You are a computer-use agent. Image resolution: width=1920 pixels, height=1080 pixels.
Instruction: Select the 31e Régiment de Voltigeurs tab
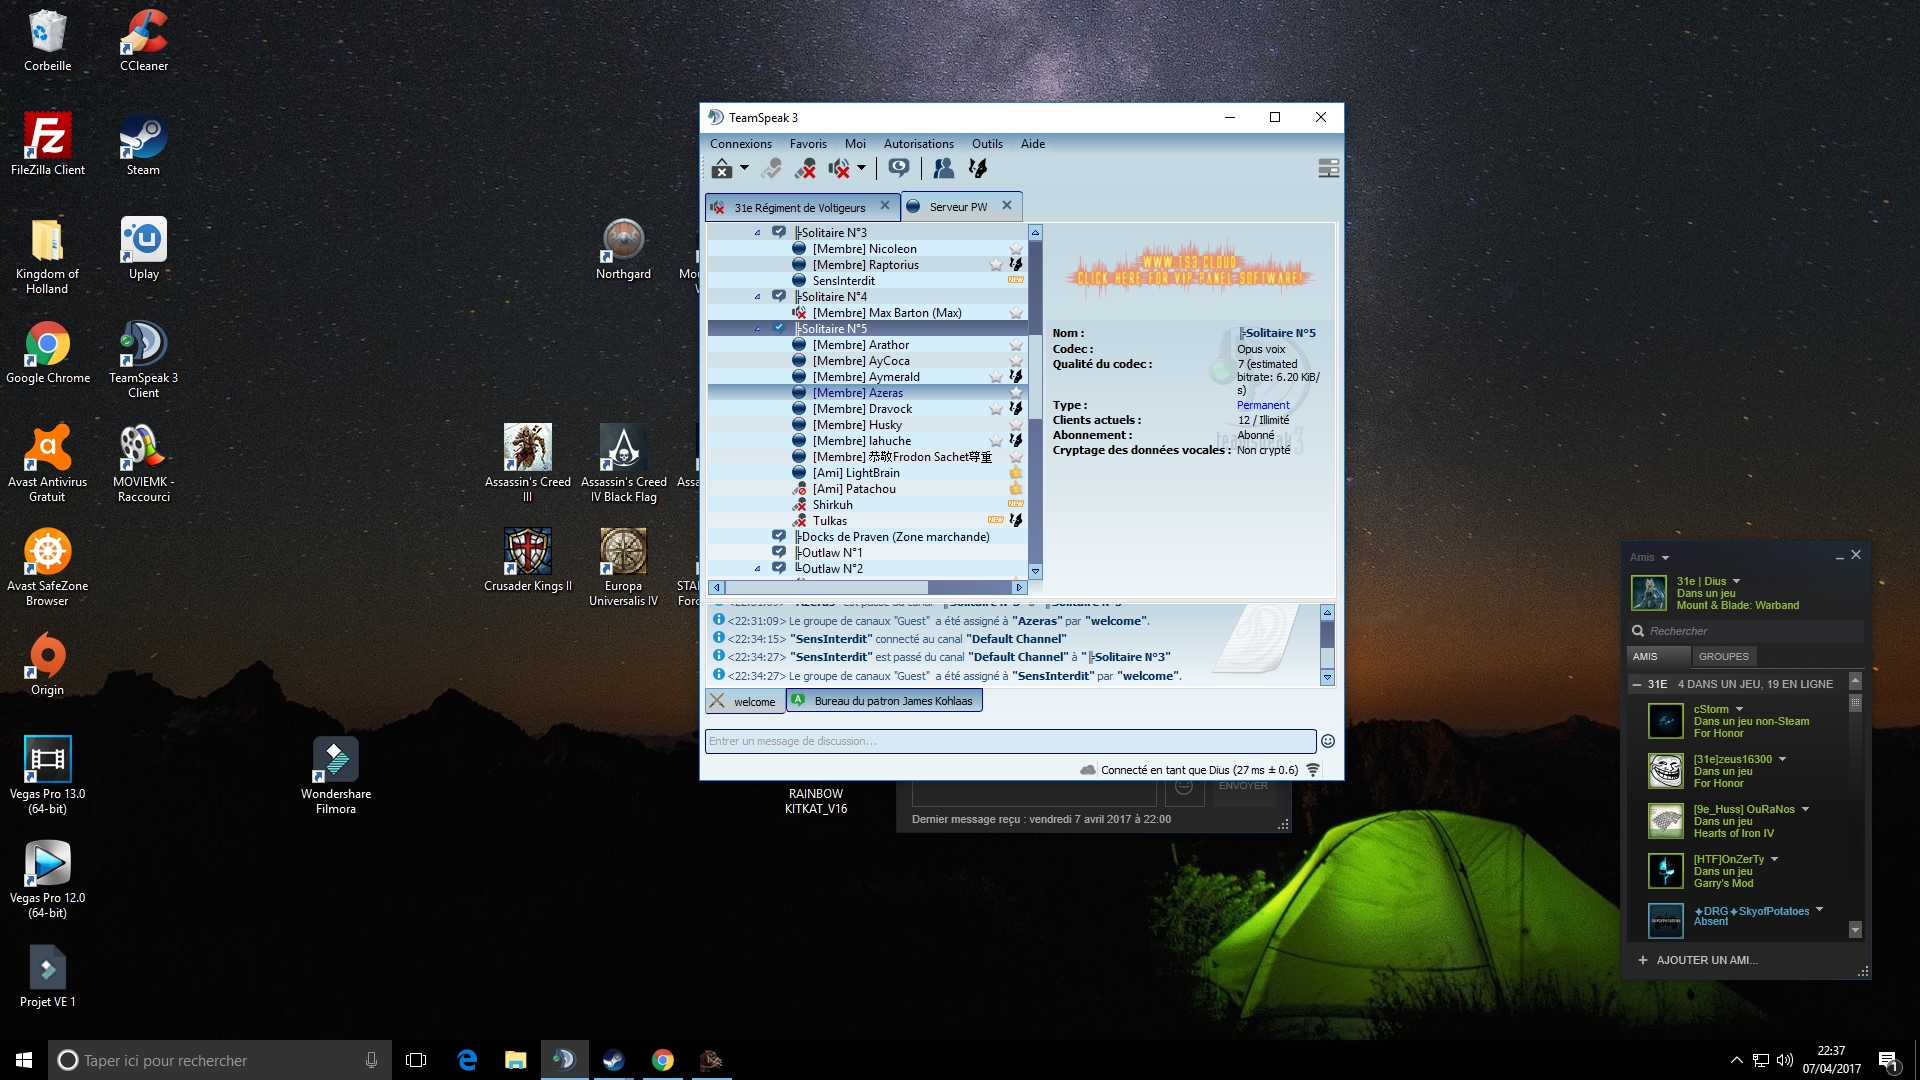[798, 207]
